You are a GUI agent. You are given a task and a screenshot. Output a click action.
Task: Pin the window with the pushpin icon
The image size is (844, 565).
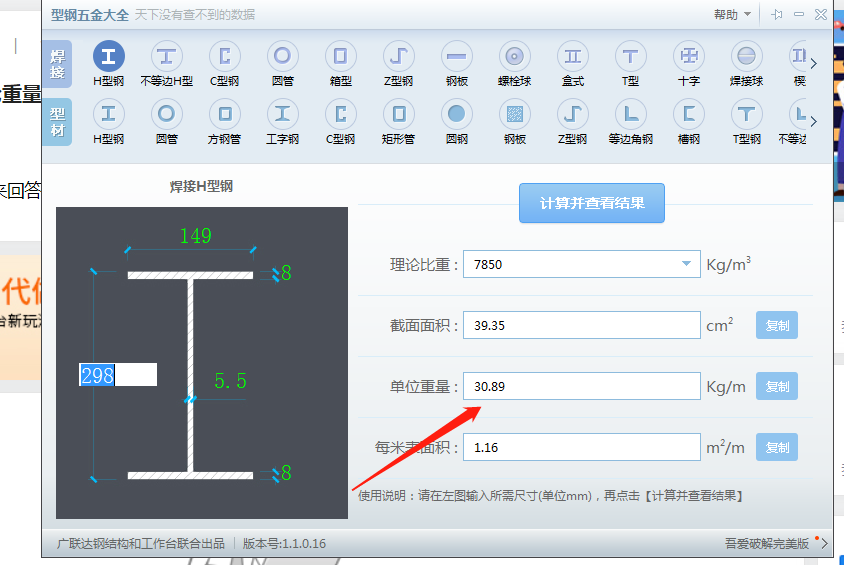click(777, 15)
